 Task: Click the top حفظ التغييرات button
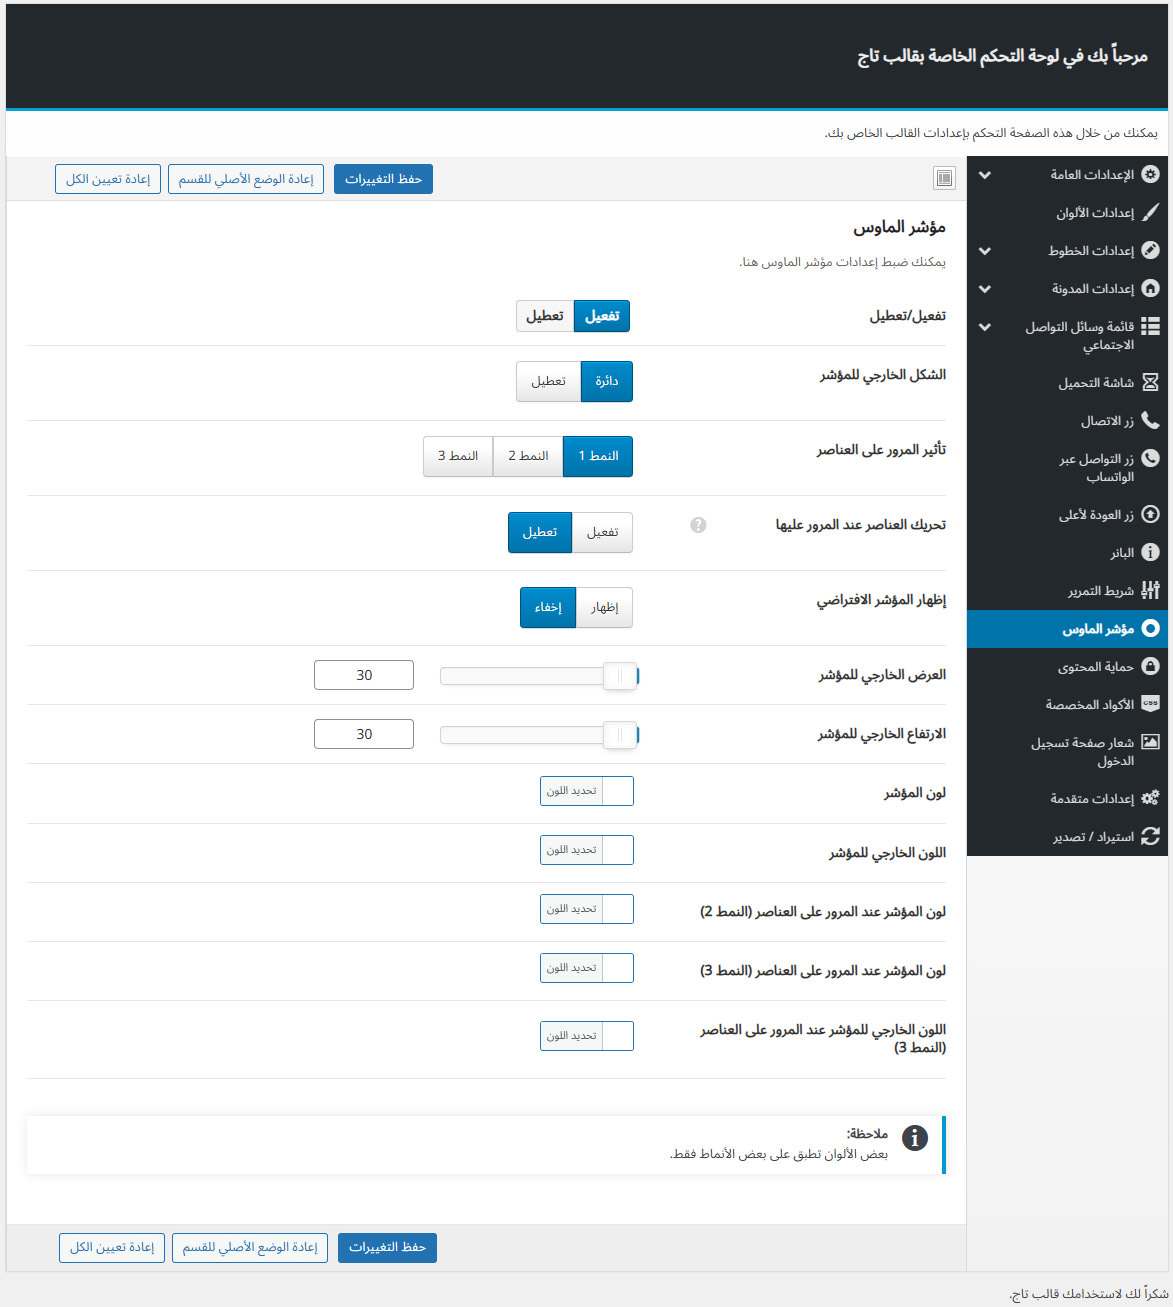(x=383, y=179)
